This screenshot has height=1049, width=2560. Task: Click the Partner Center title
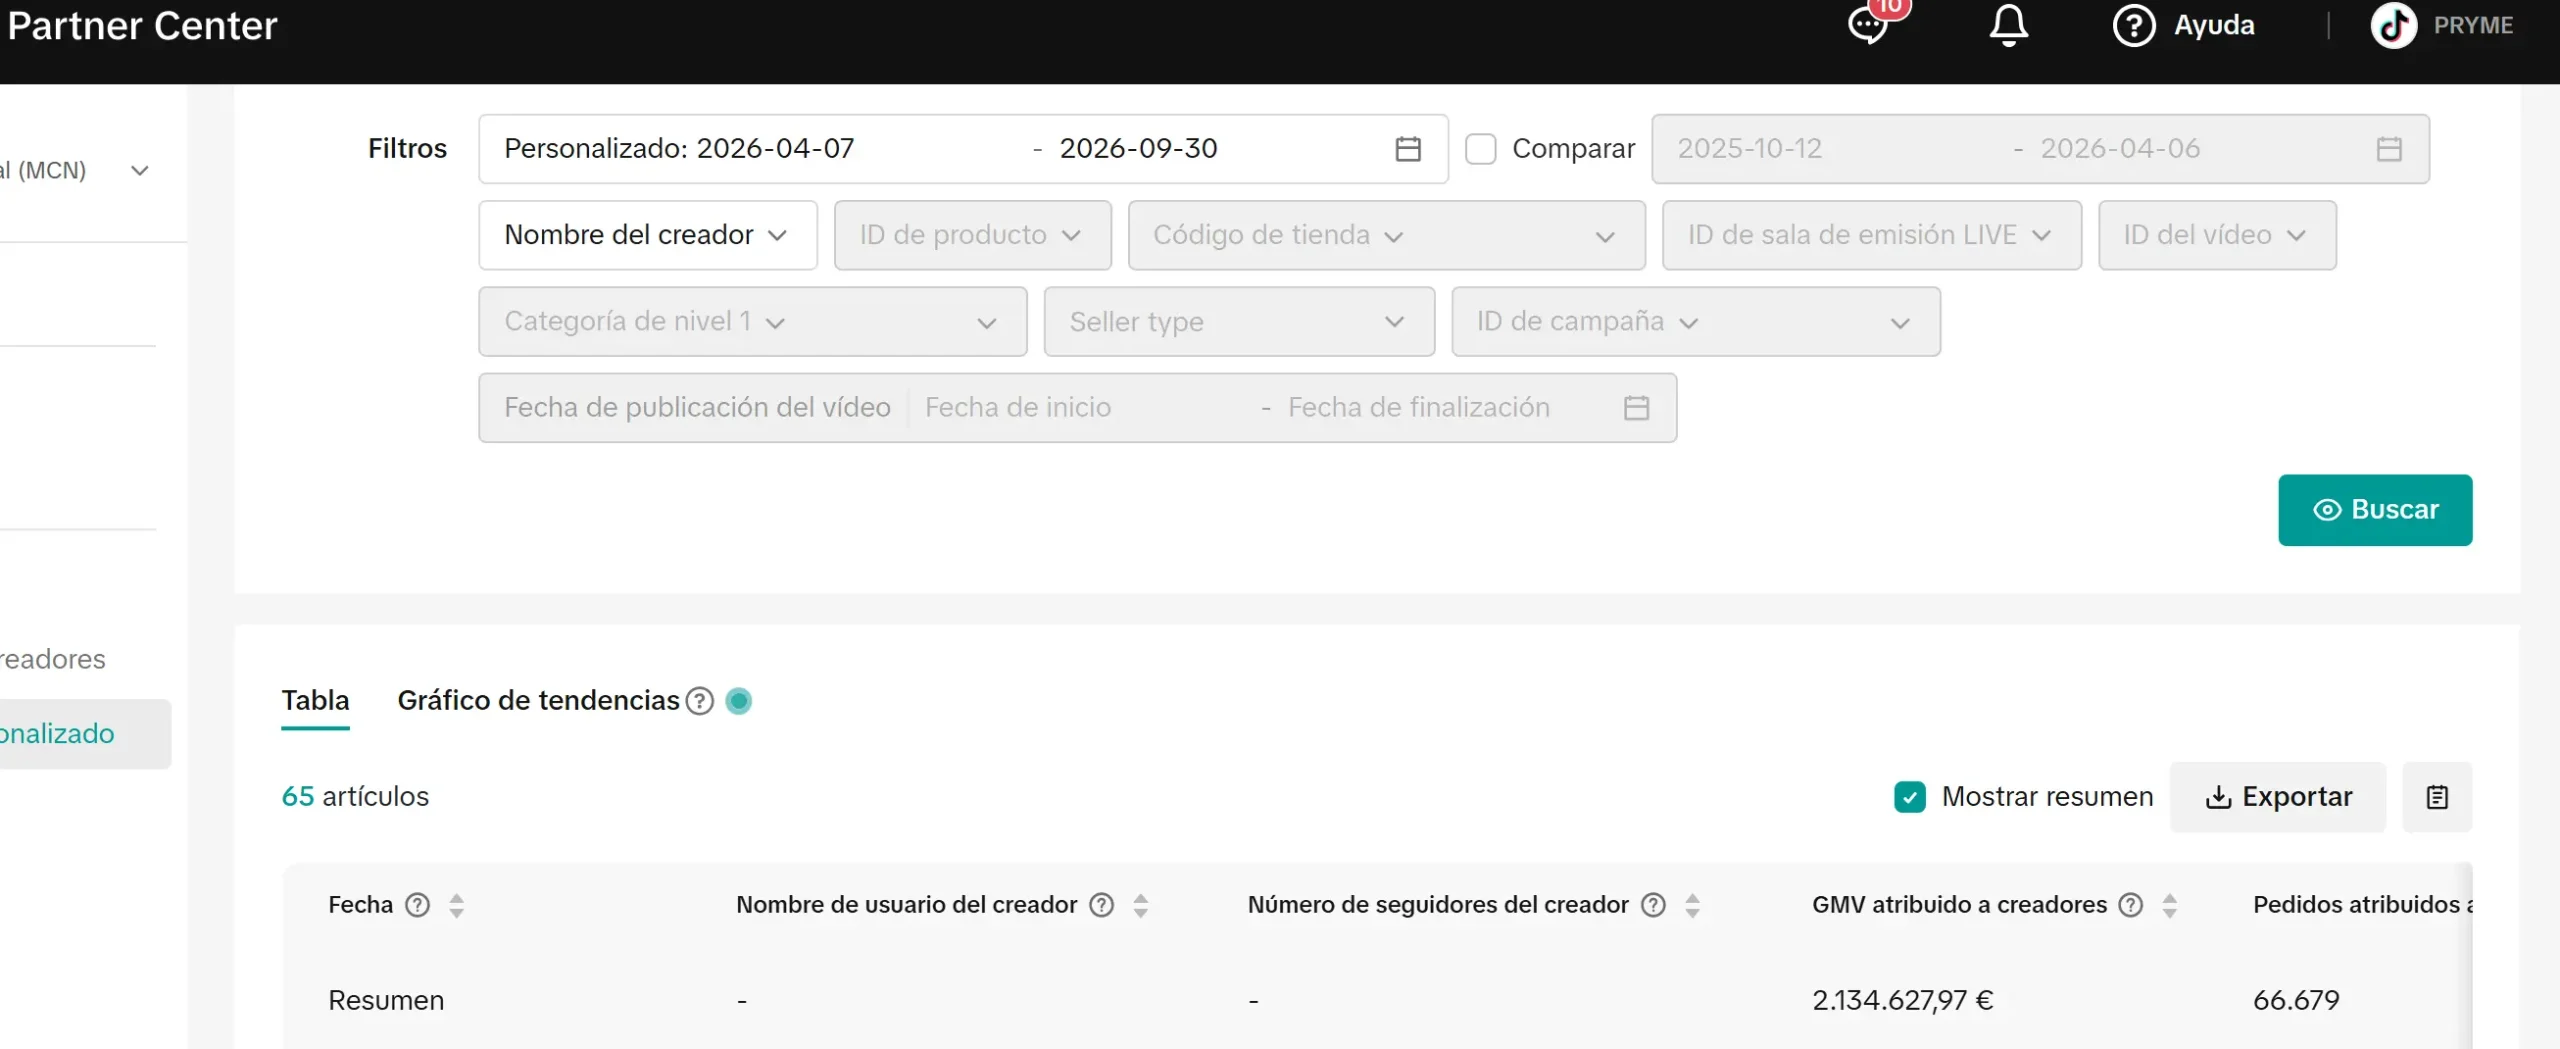[142, 26]
